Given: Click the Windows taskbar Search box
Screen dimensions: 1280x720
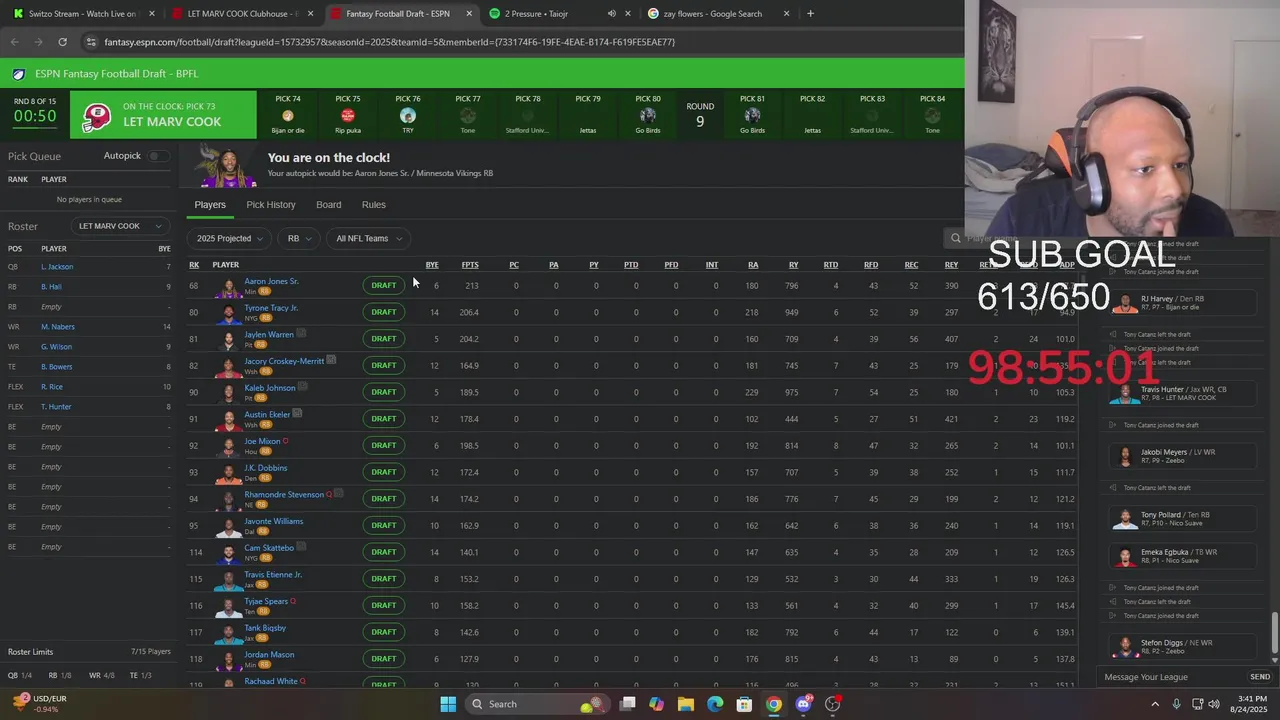Looking at the screenshot, I should pos(538,704).
